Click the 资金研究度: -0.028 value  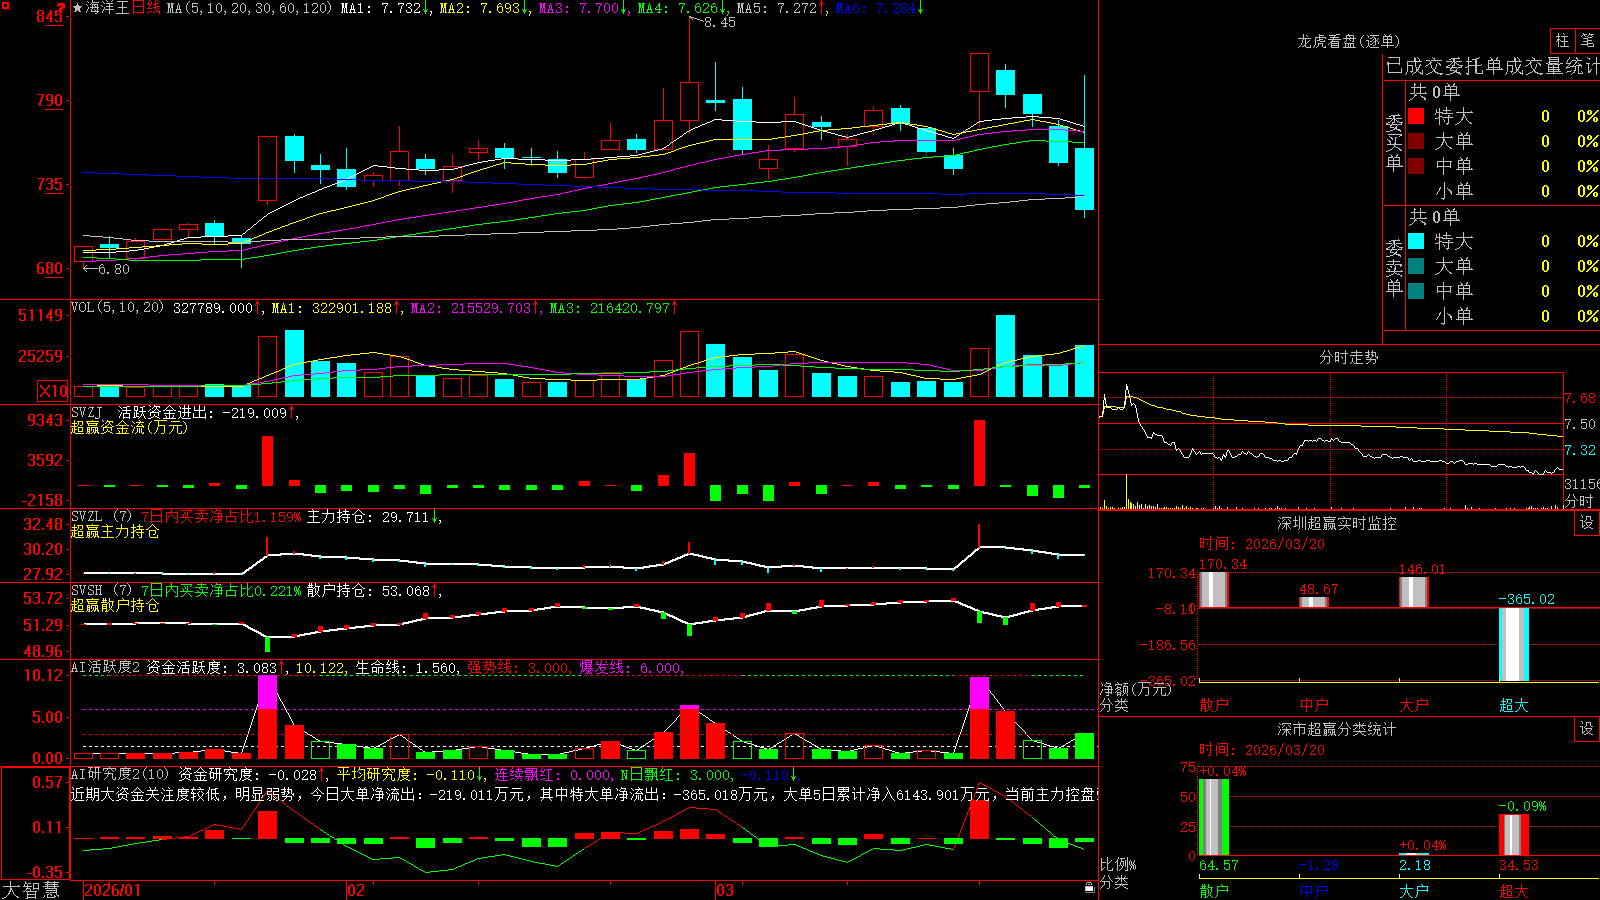tap(252, 775)
